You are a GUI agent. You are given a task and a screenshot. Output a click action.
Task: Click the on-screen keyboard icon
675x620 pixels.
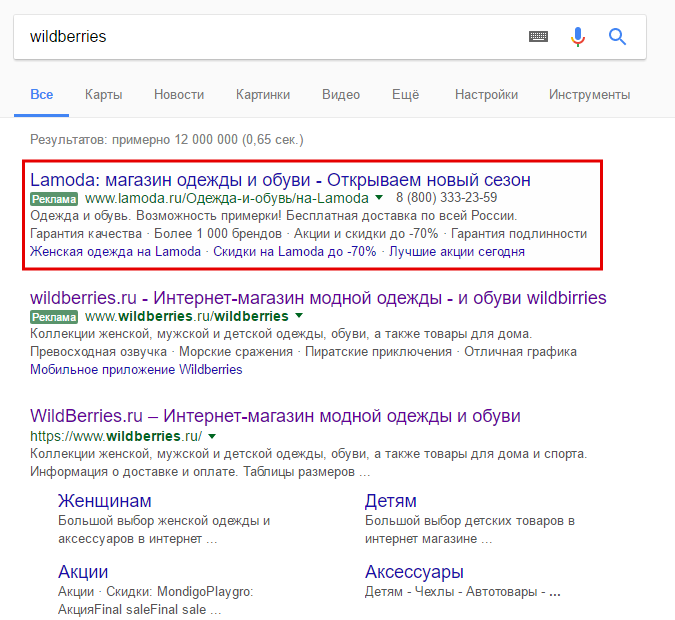539,37
